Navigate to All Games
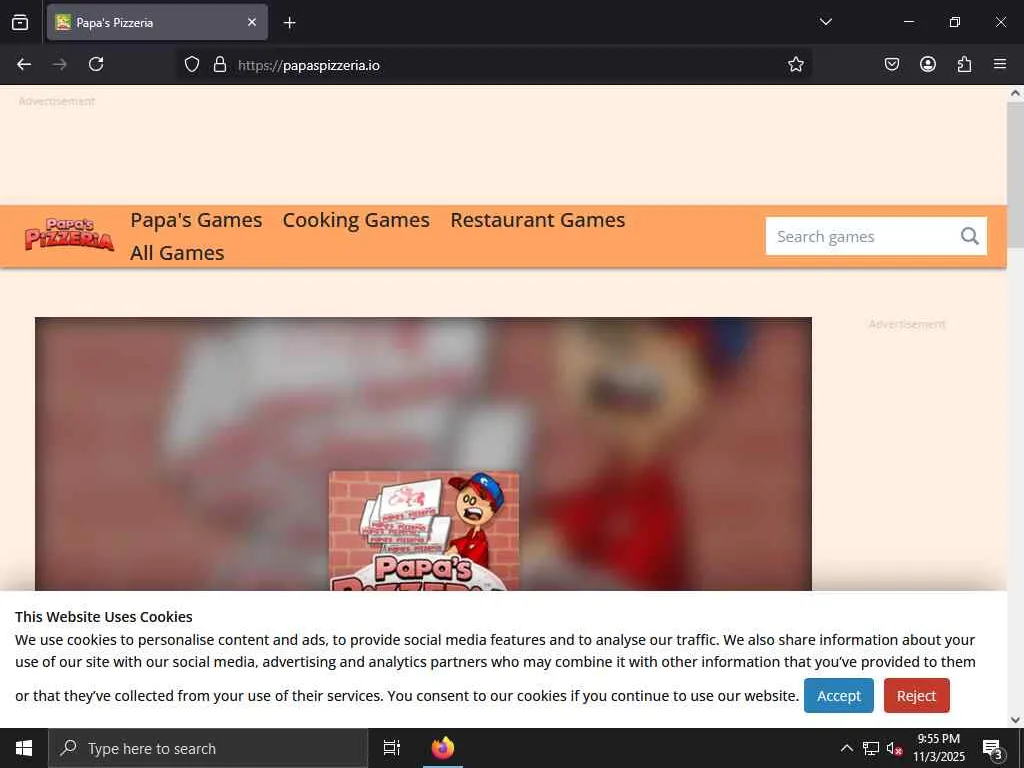Viewport: 1024px width, 768px height. click(x=177, y=253)
